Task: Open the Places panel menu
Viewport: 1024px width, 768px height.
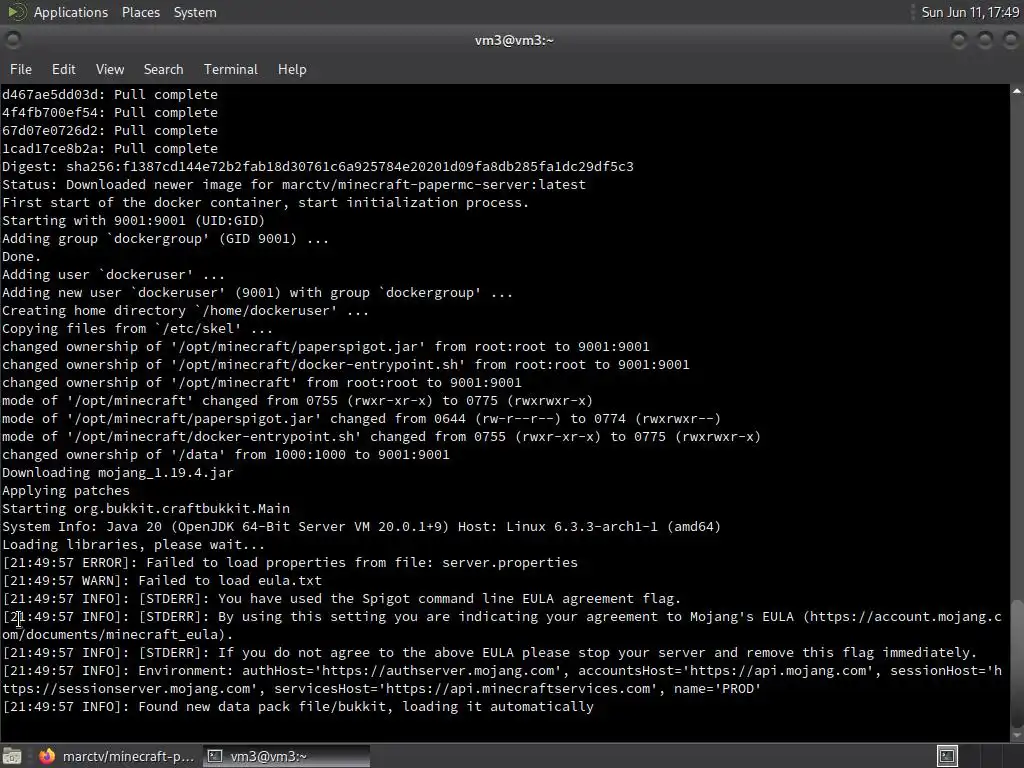Action: pyautogui.click(x=140, y=12)
